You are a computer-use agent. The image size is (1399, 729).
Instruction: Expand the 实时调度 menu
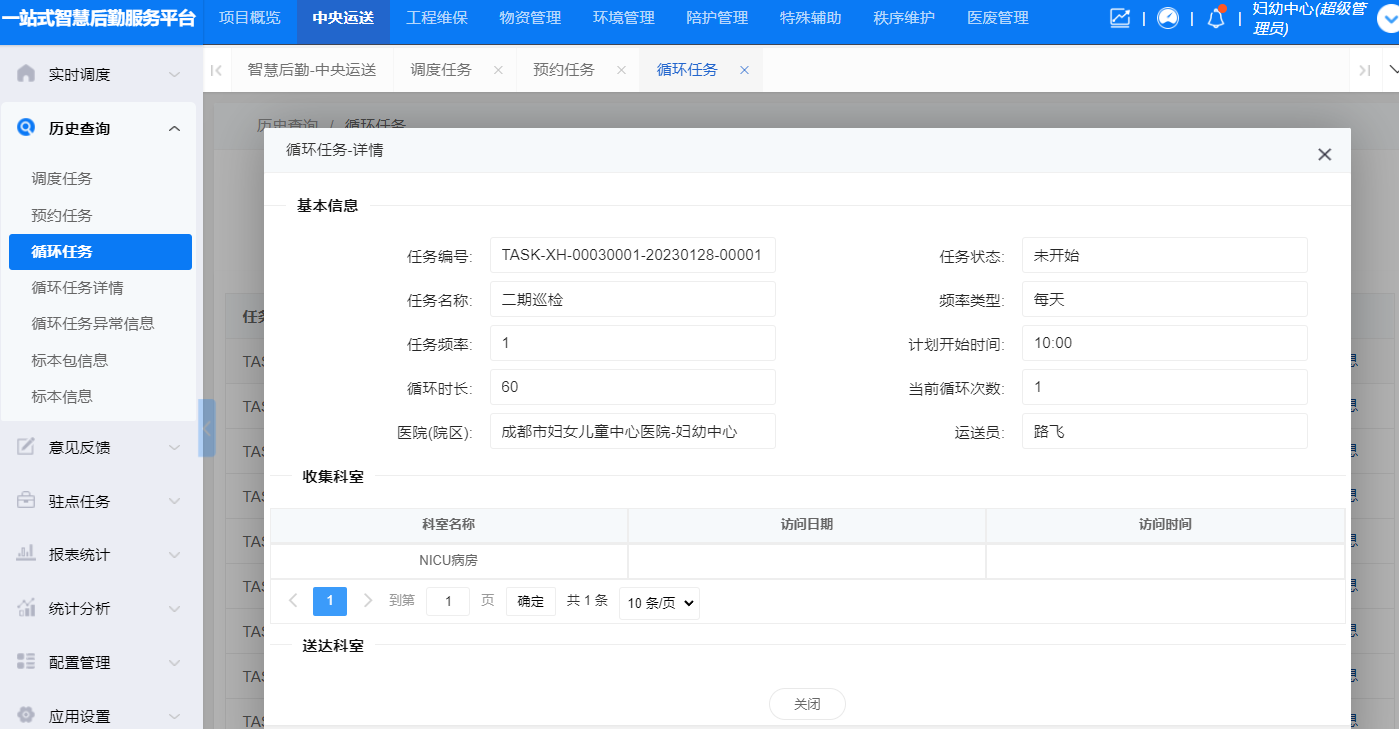point(174,75)
